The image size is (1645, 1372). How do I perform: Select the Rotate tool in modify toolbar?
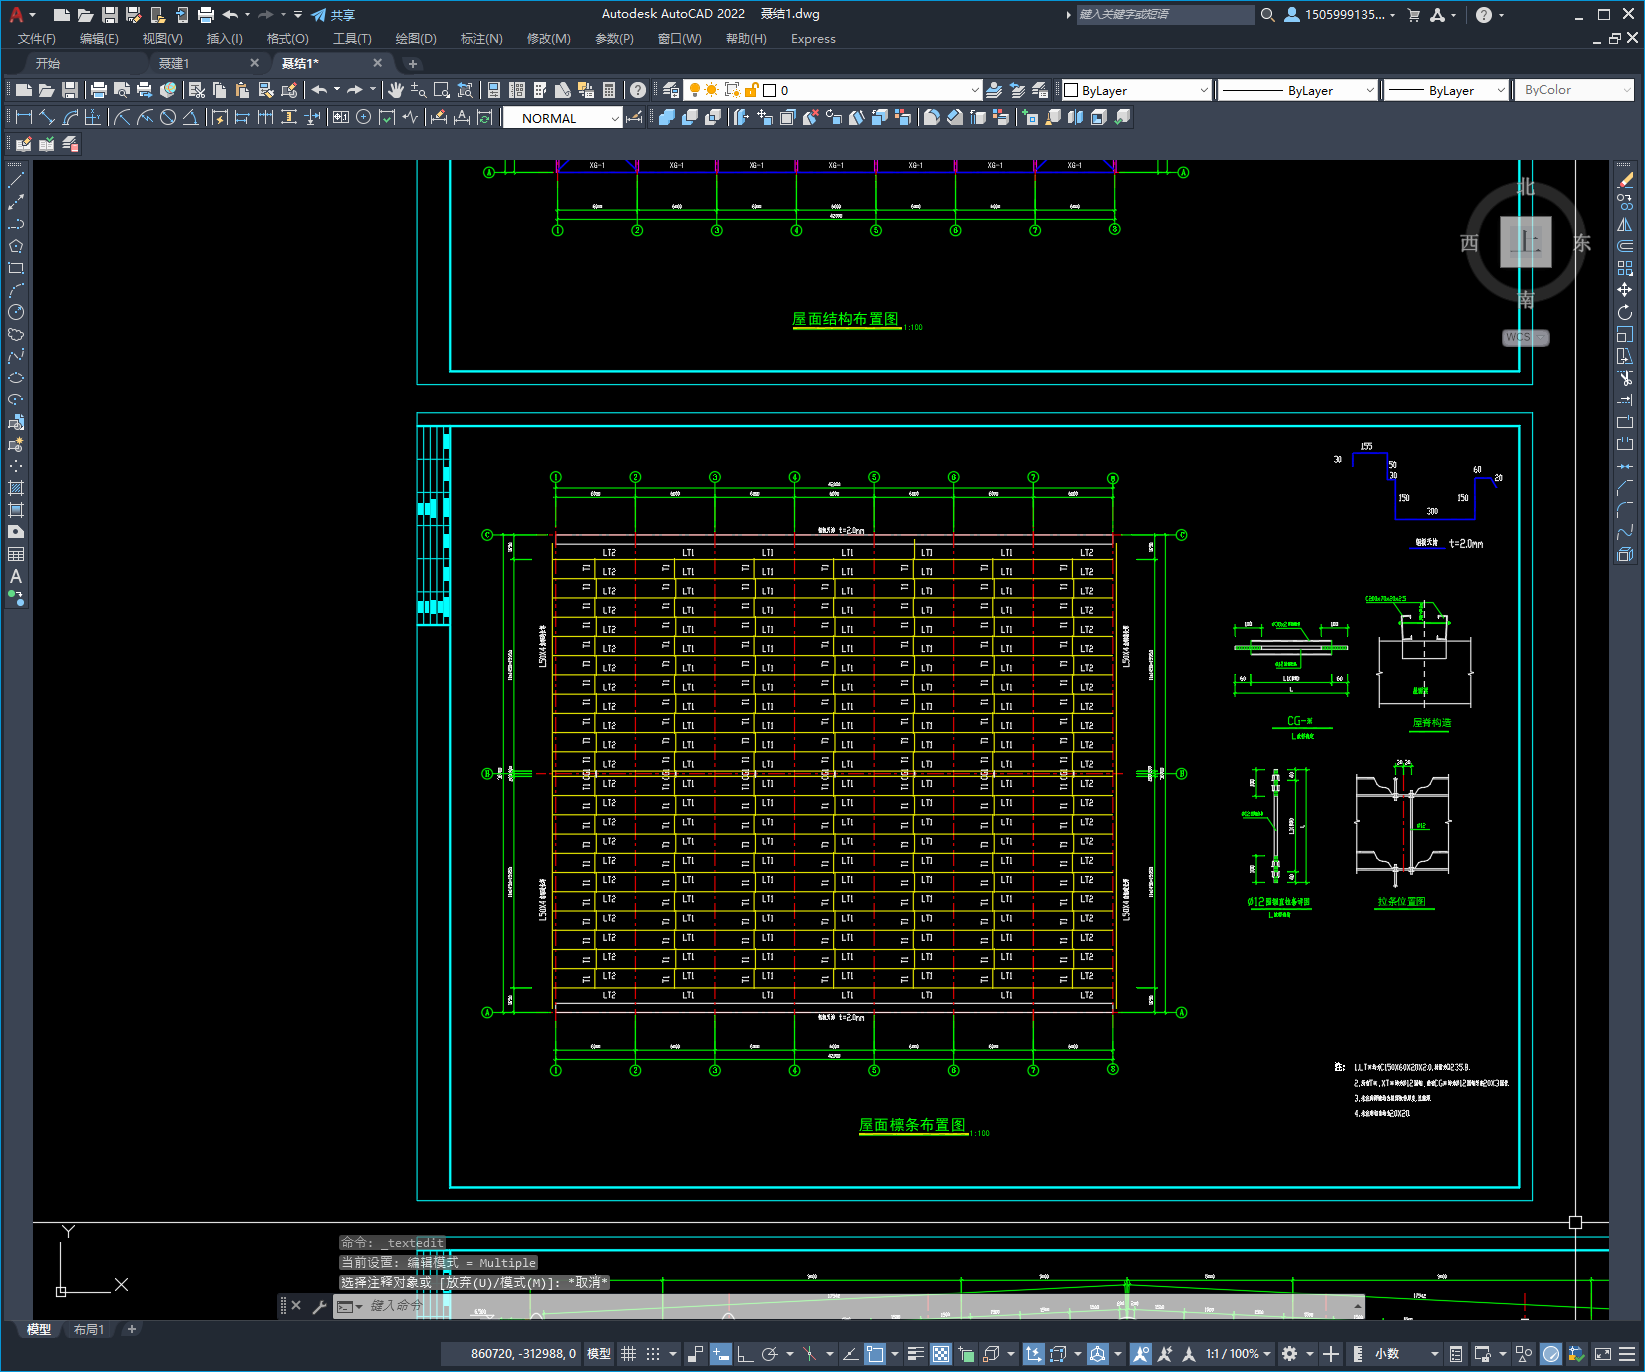pyautogui.click(x=1625, y=312)
